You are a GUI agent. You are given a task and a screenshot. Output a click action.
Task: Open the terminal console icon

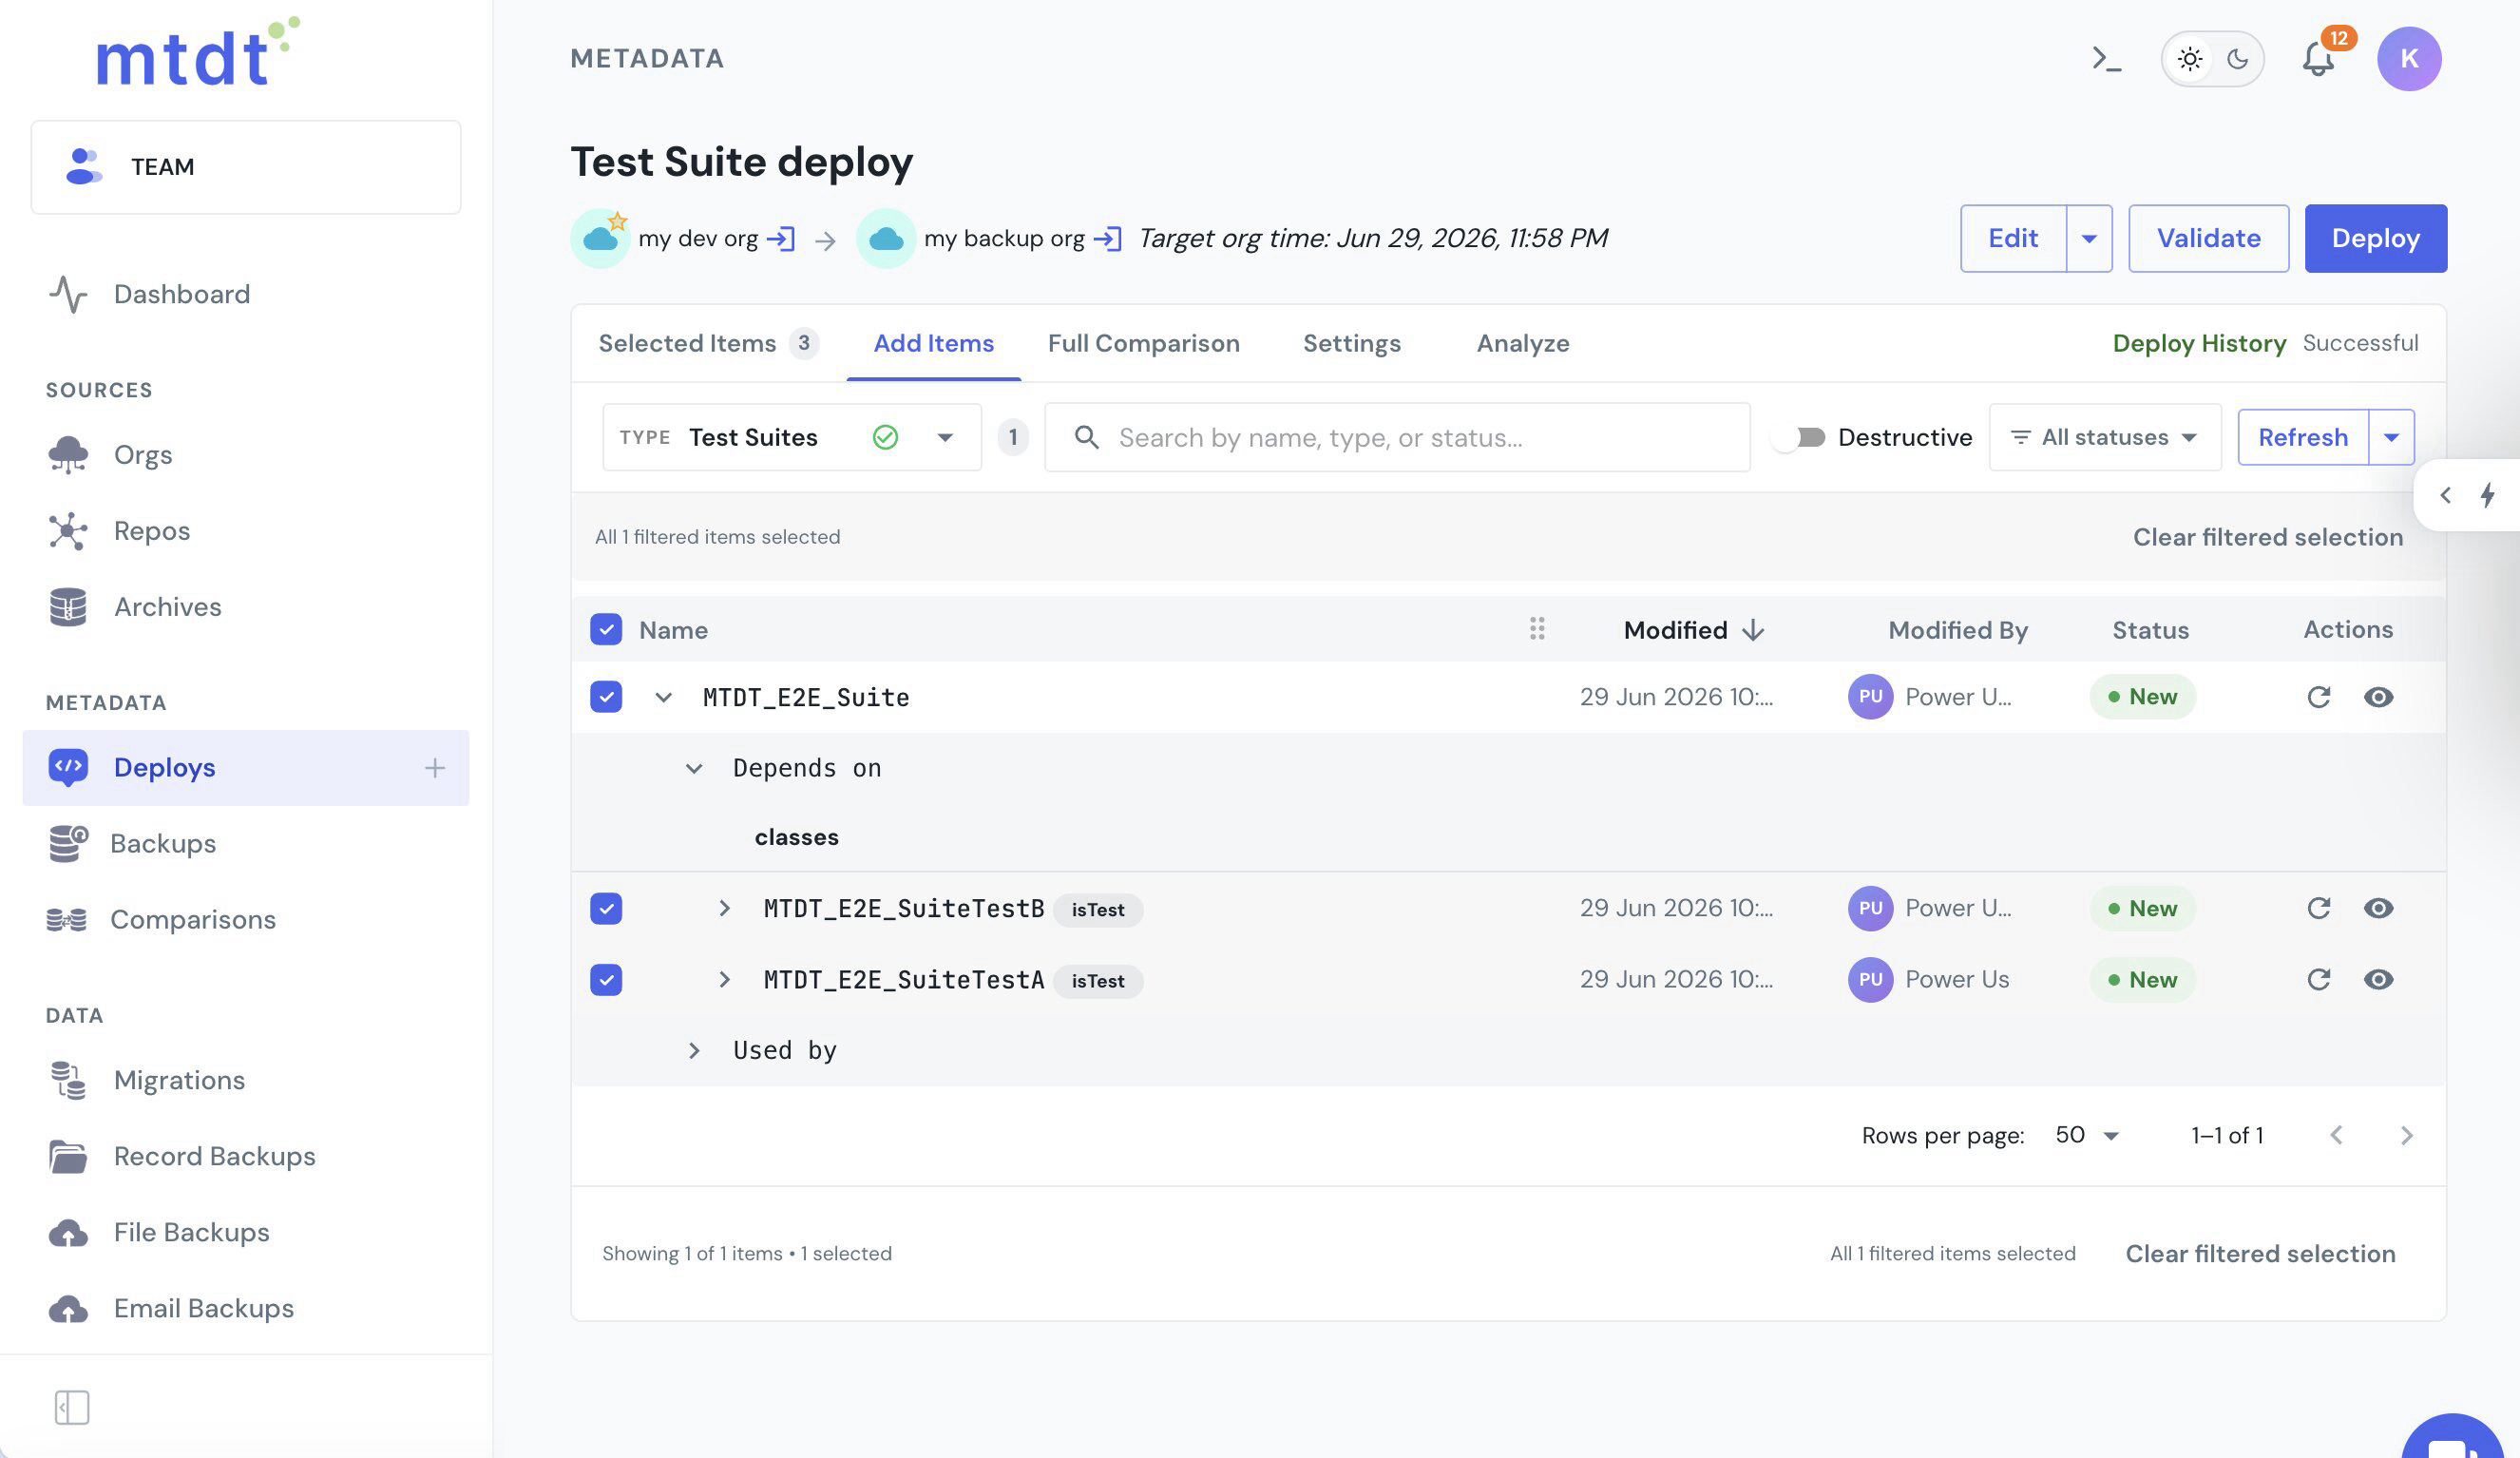(x=2106, y=59)
